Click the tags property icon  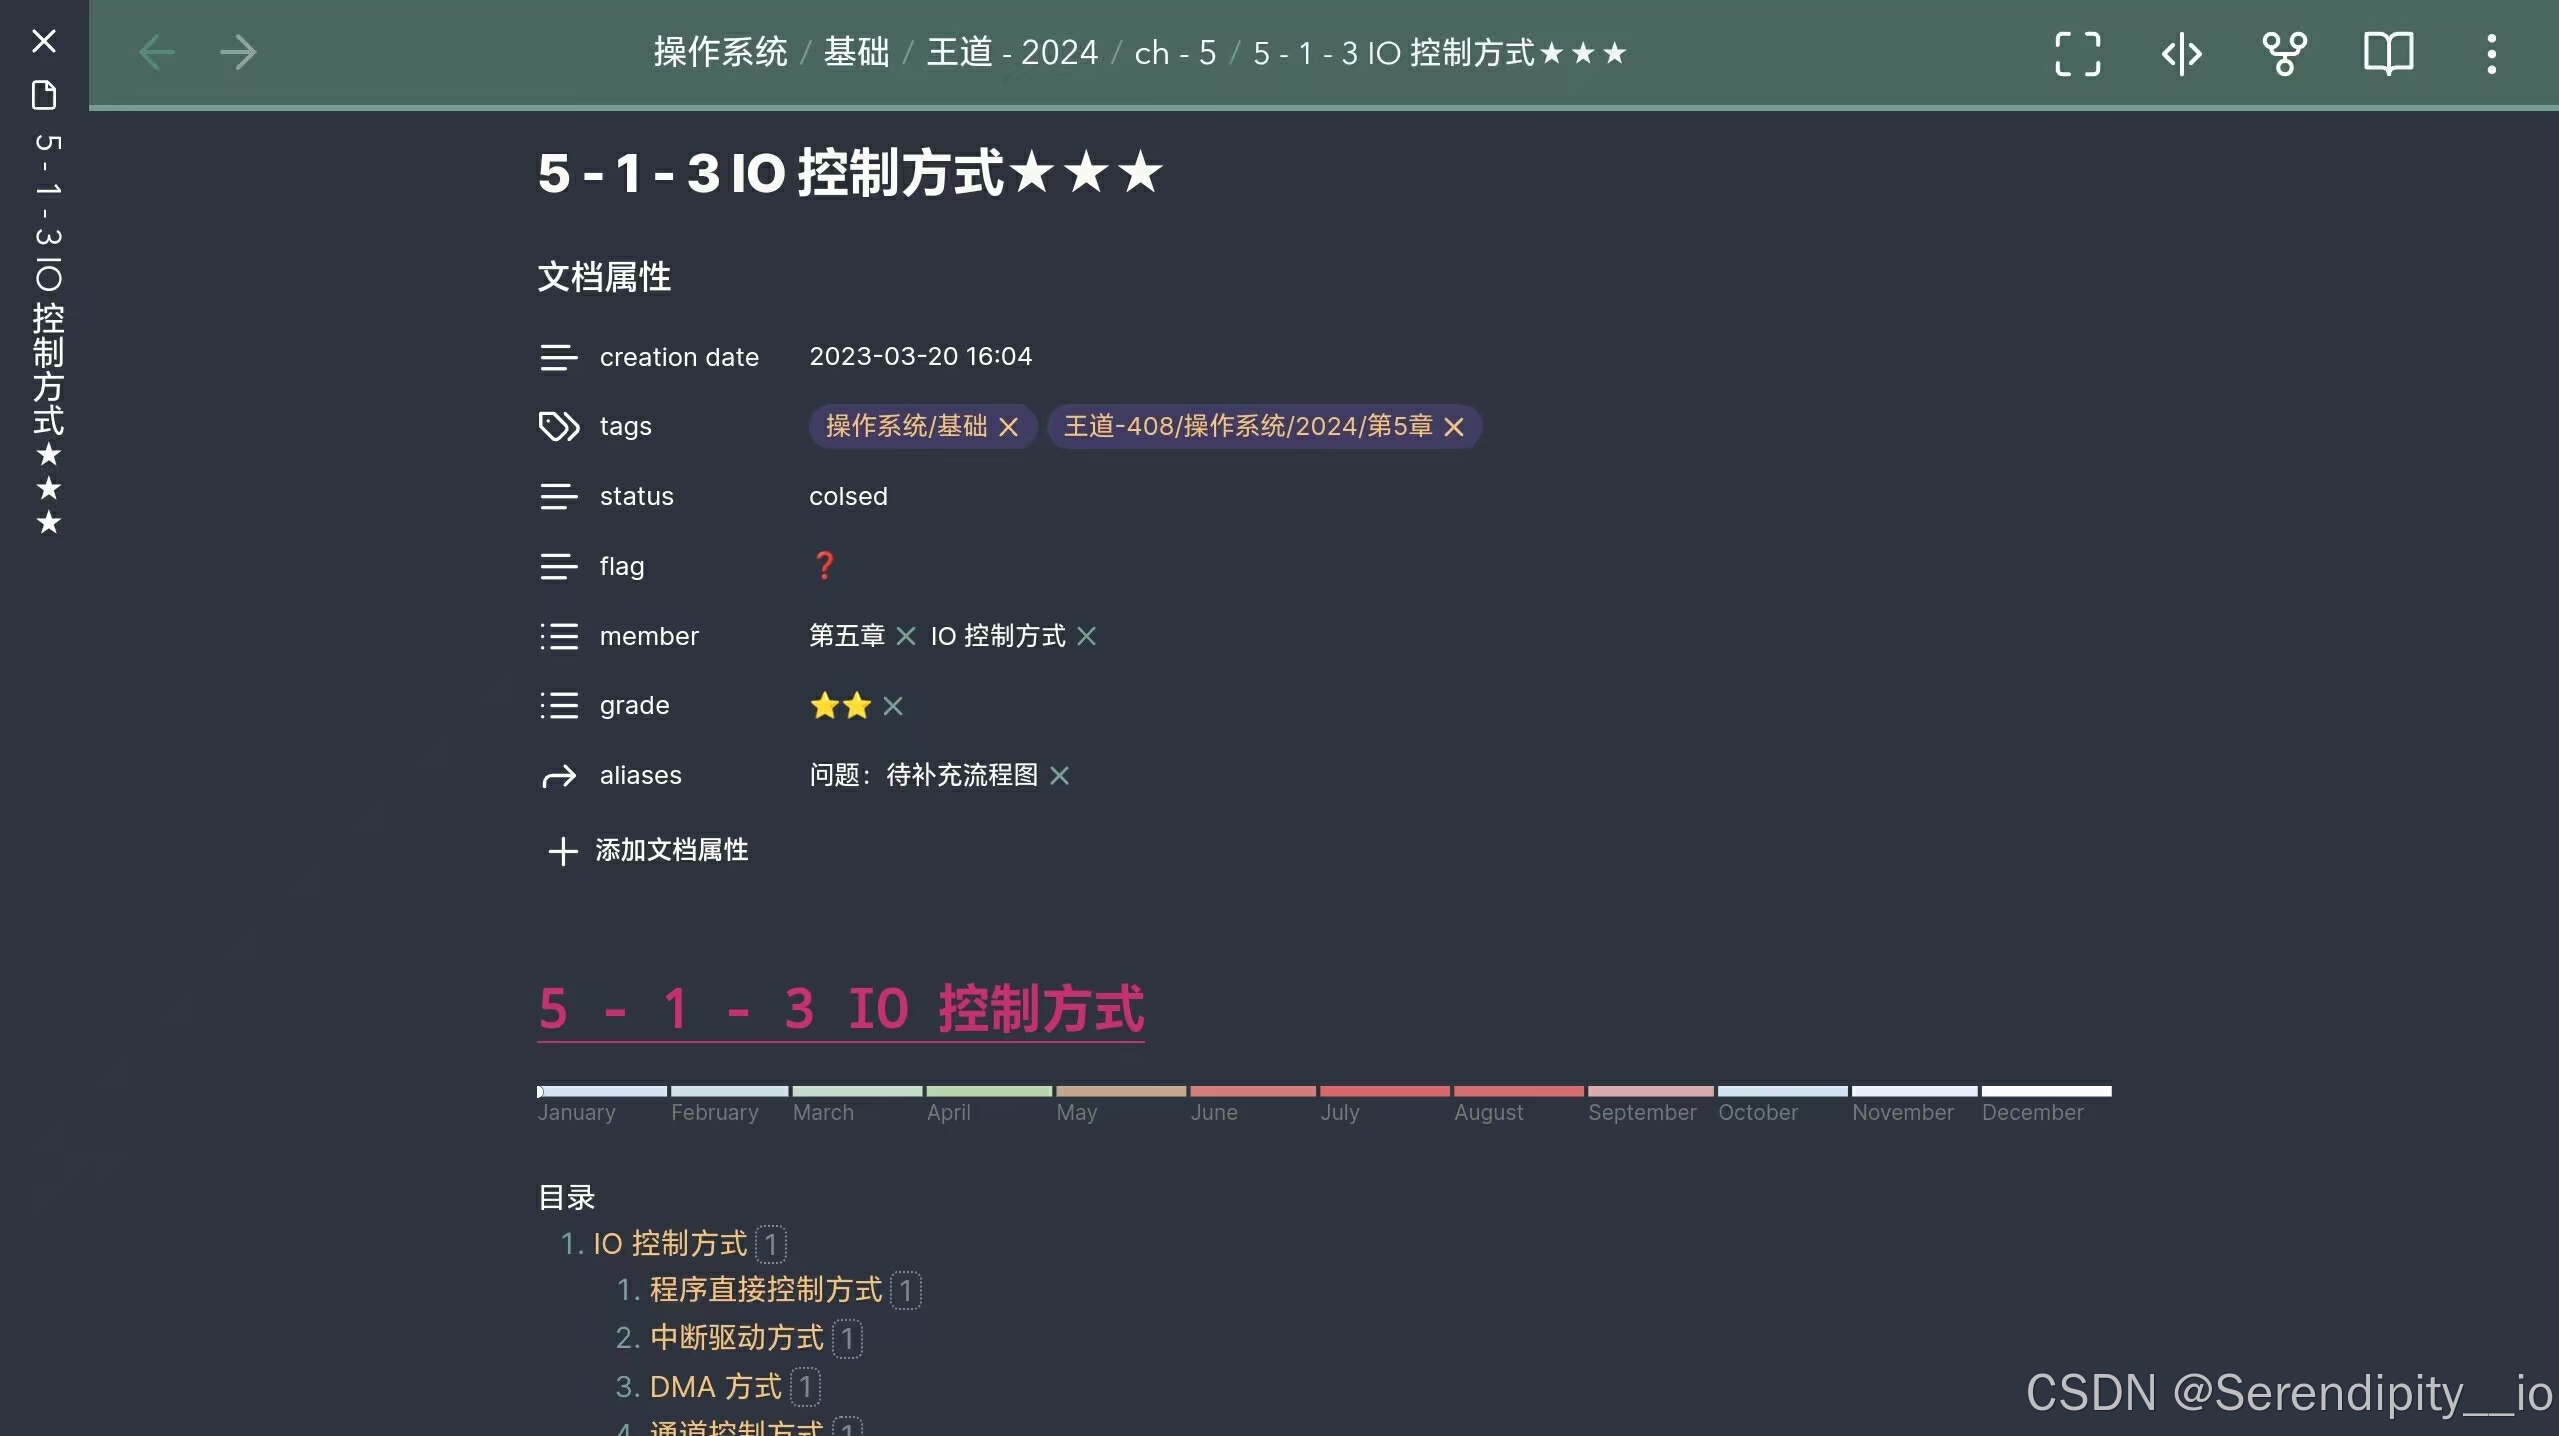click(559, 426)
